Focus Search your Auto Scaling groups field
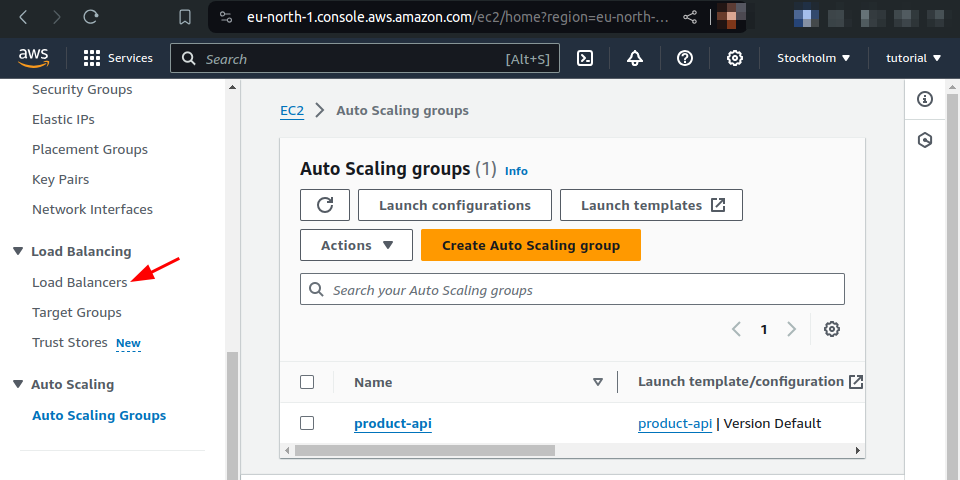This screenshot has height=480, width=960. coord(572,289)
